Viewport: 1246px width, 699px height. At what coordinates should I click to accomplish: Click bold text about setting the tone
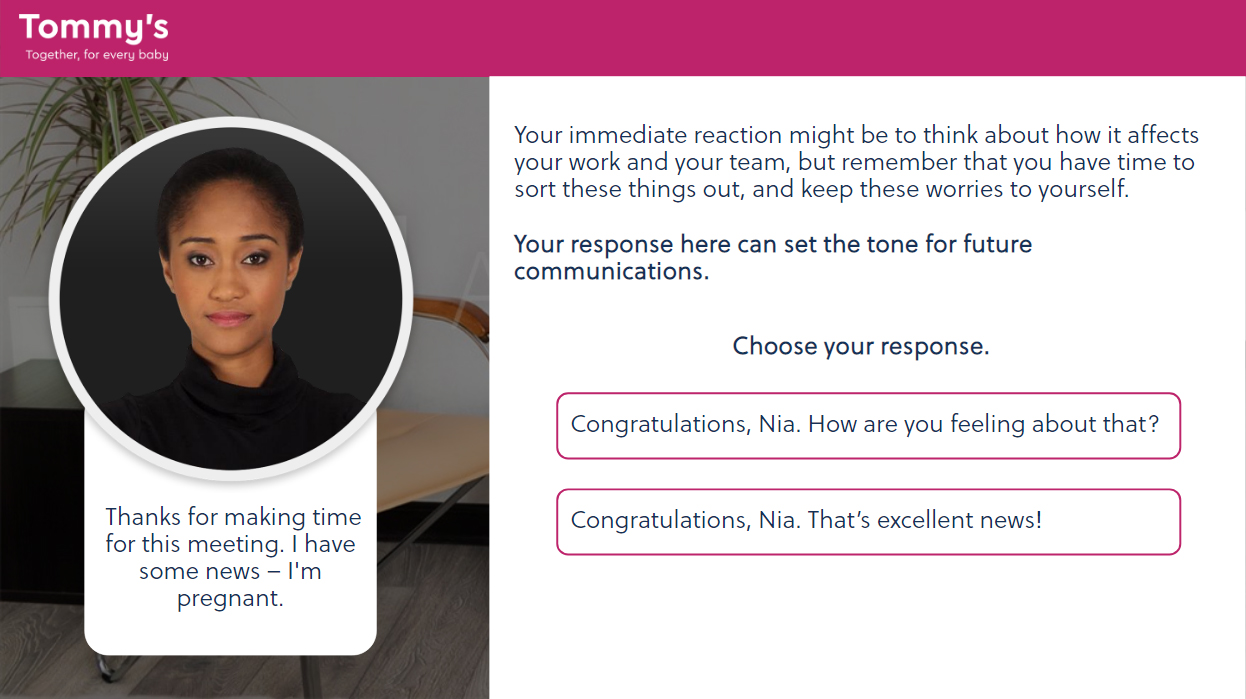pos(772,257)
